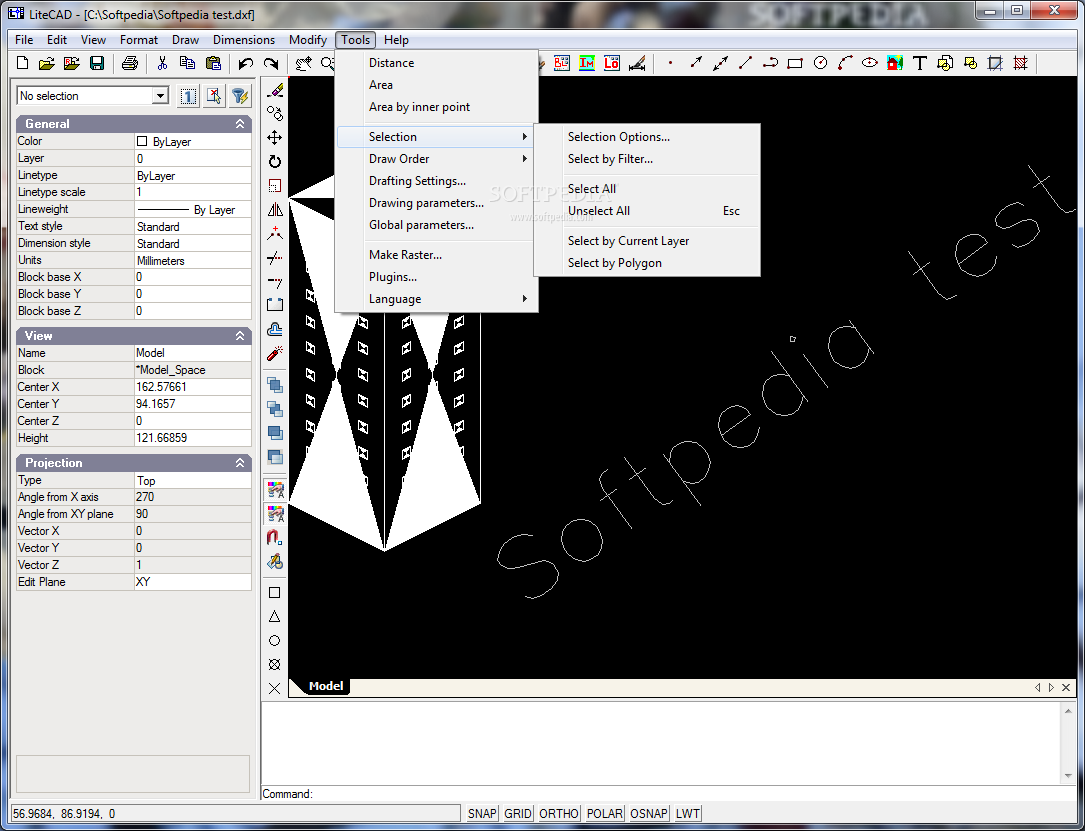Select the Polyline draw tool
Image resolution: width=1085 pixels, height=831 pixels.
pos(770,64)
